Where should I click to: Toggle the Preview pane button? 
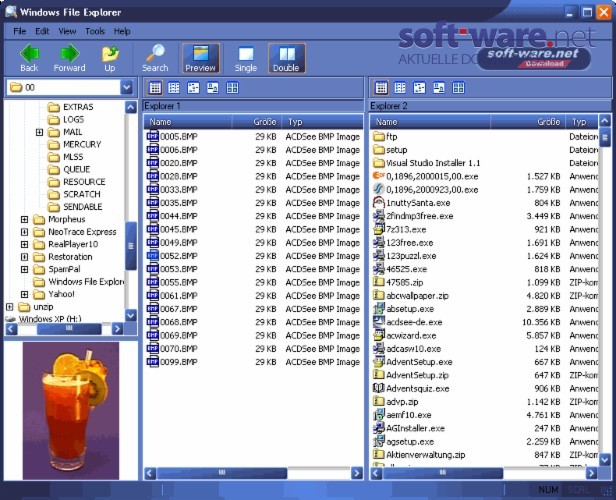pyautogui.click(x=200, y=58)
